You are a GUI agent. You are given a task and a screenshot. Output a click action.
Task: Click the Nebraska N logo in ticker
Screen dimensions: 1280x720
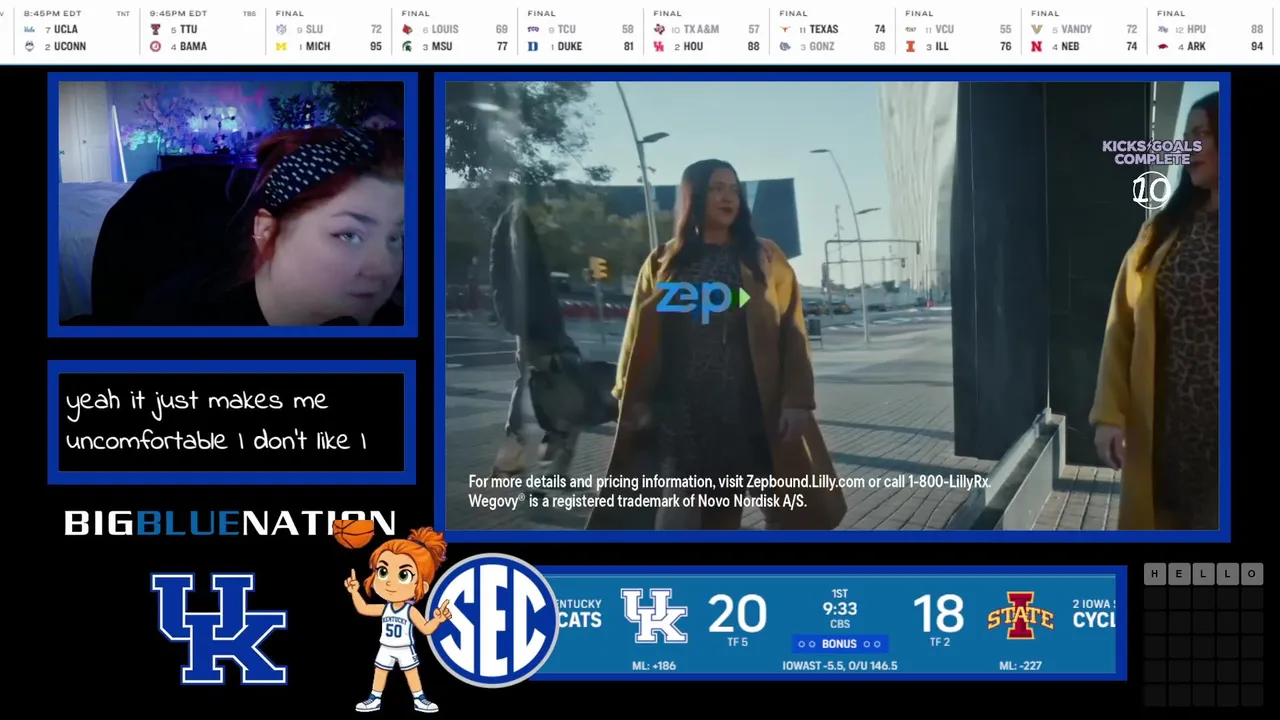(x=1037, y=46)
